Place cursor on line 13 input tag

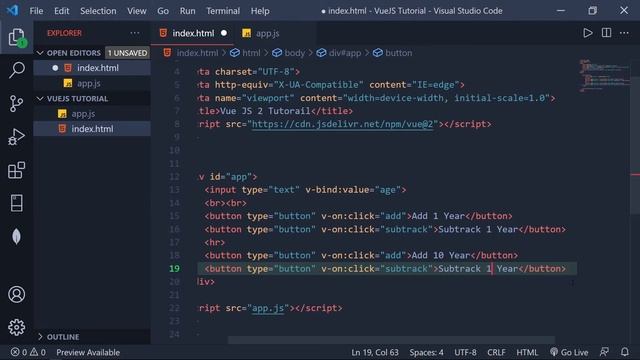305,190
